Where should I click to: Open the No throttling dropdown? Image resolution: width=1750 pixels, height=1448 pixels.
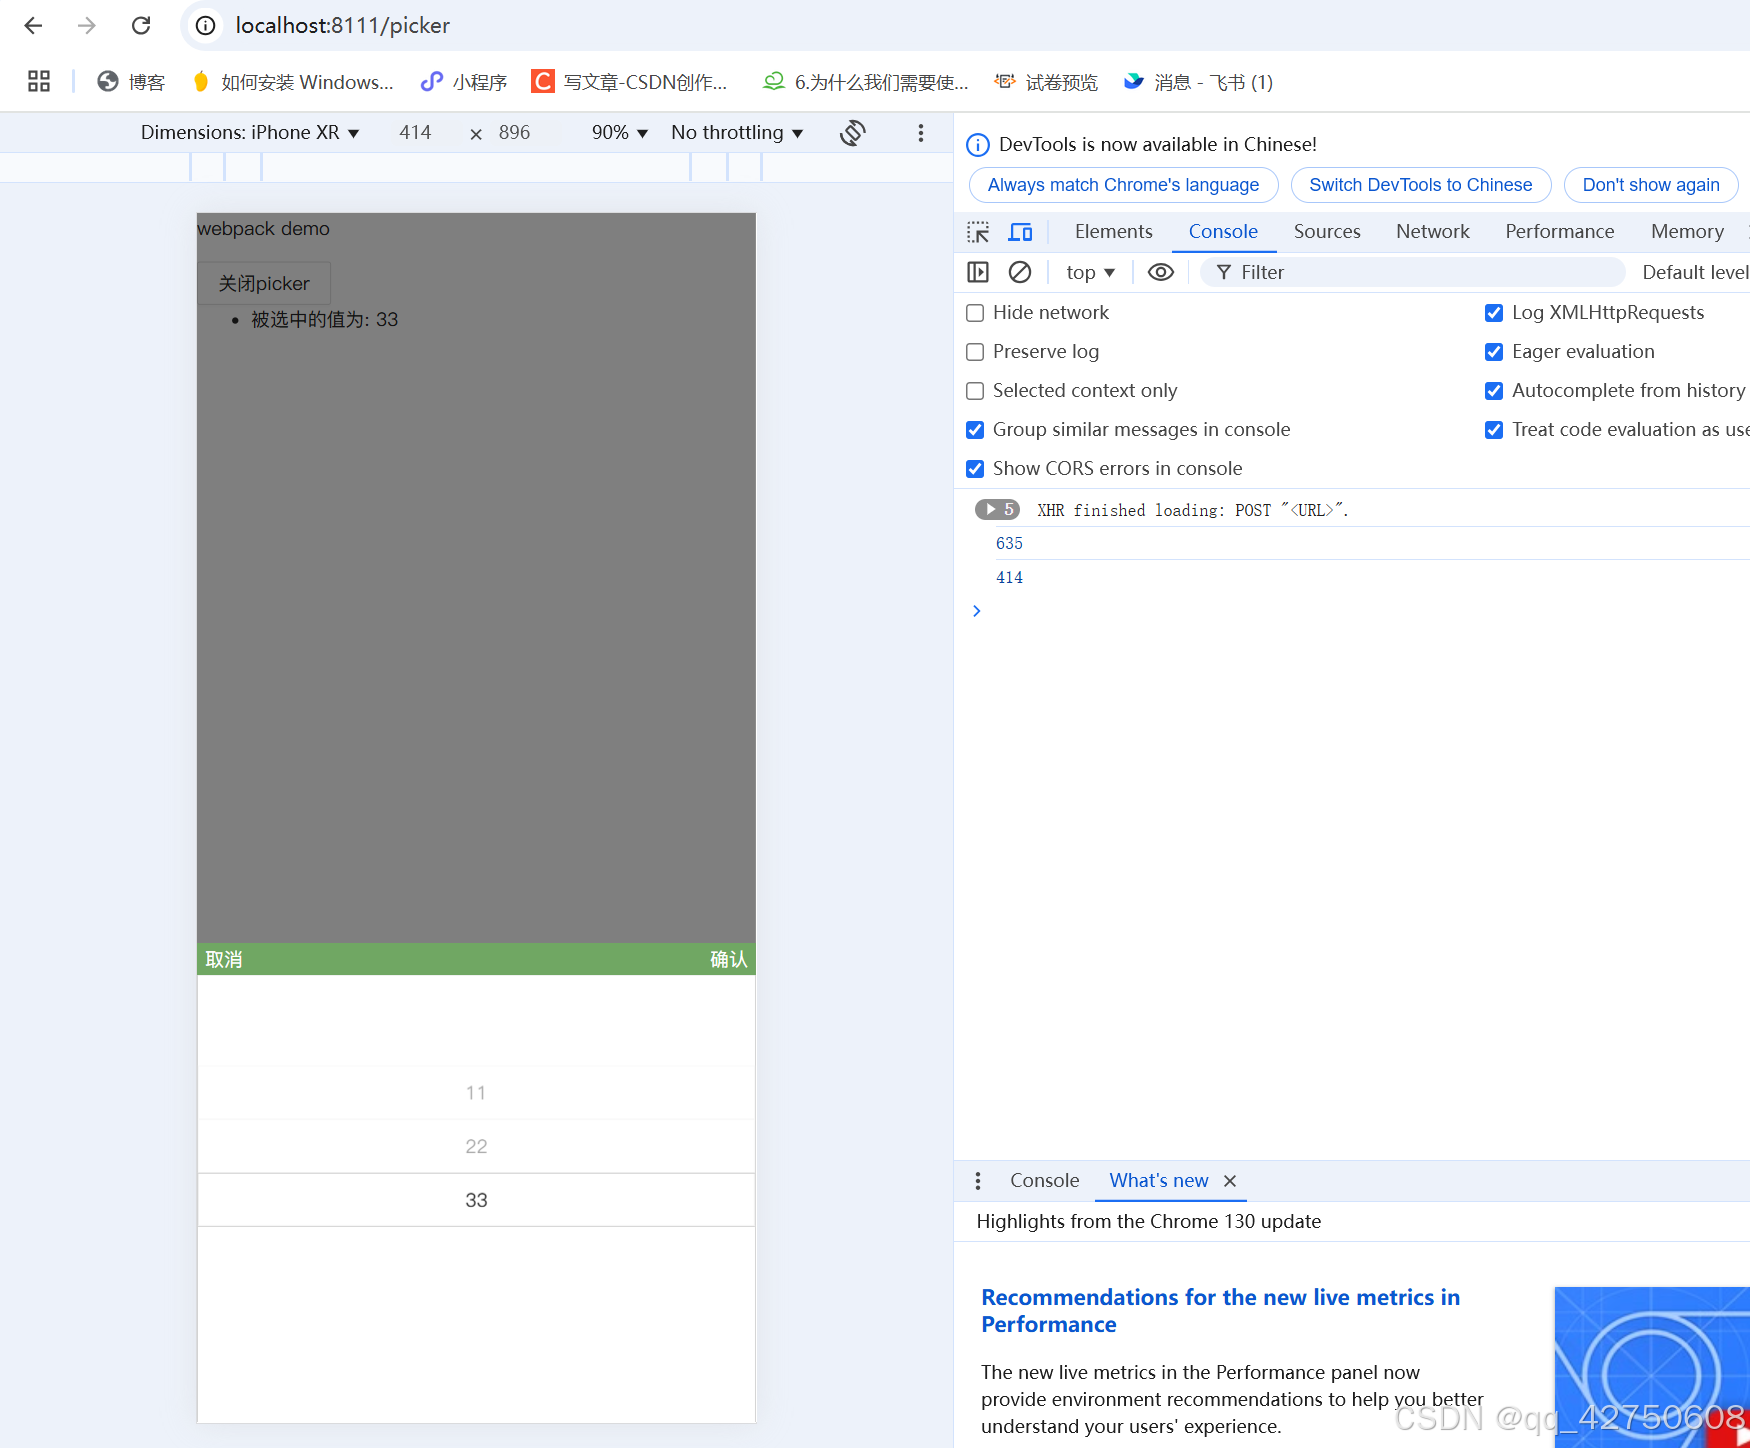click(x=736, y=131)
